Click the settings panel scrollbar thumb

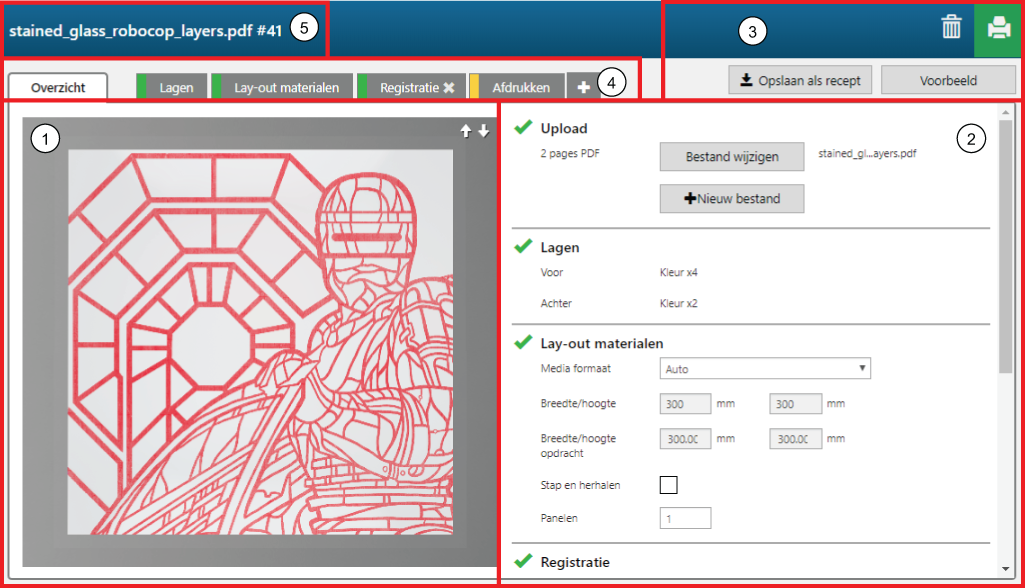1005,246
